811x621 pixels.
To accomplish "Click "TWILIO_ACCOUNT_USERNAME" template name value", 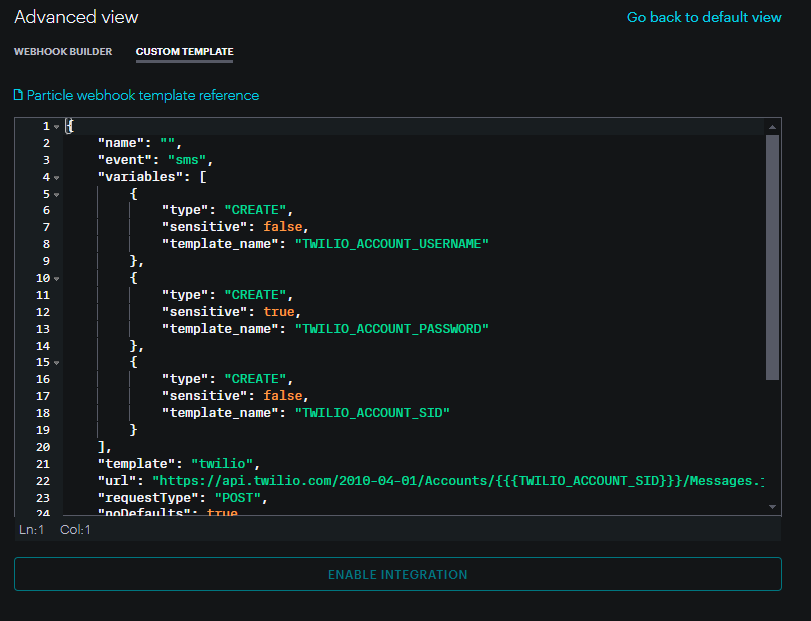I will point(392,244).
